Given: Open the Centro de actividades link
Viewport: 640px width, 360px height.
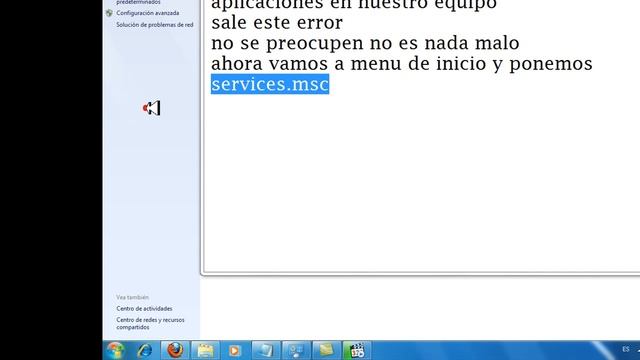Looking at the screenshot, I should click(x=144, y=309).
